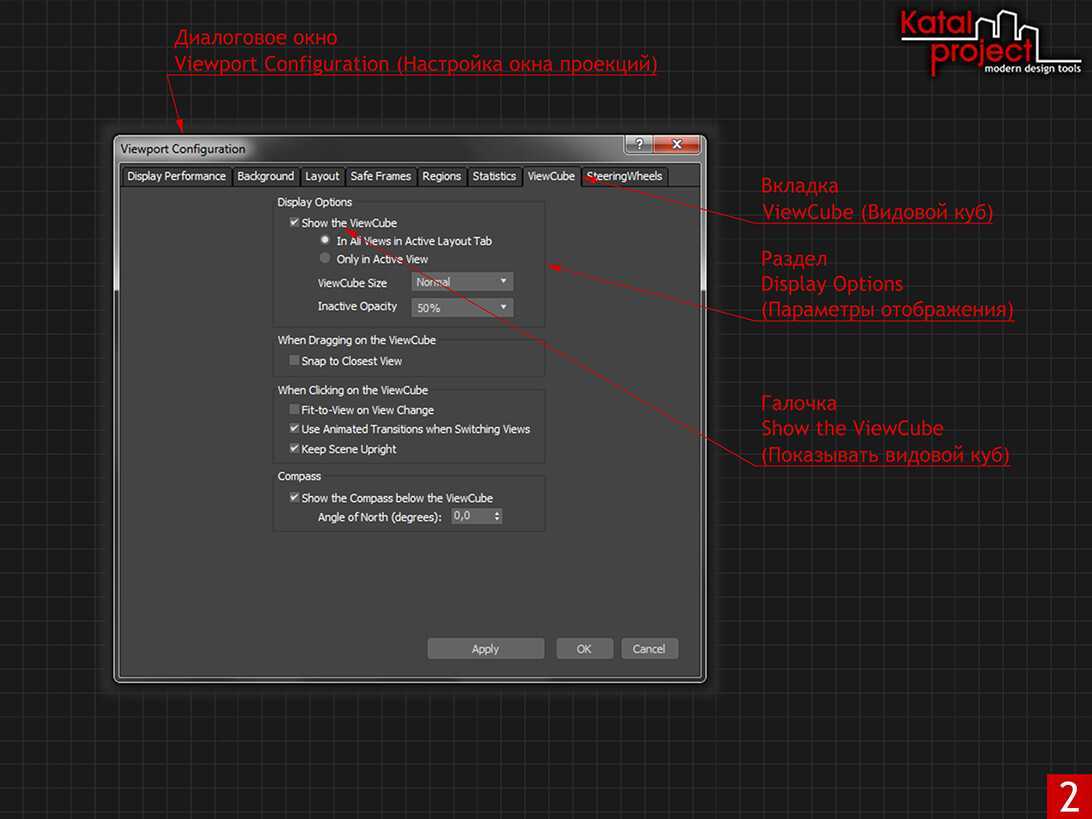Open the SteeringWheels tab
Image resolution: width=1092 pixels, height=819 pixels.
point(625,177)
